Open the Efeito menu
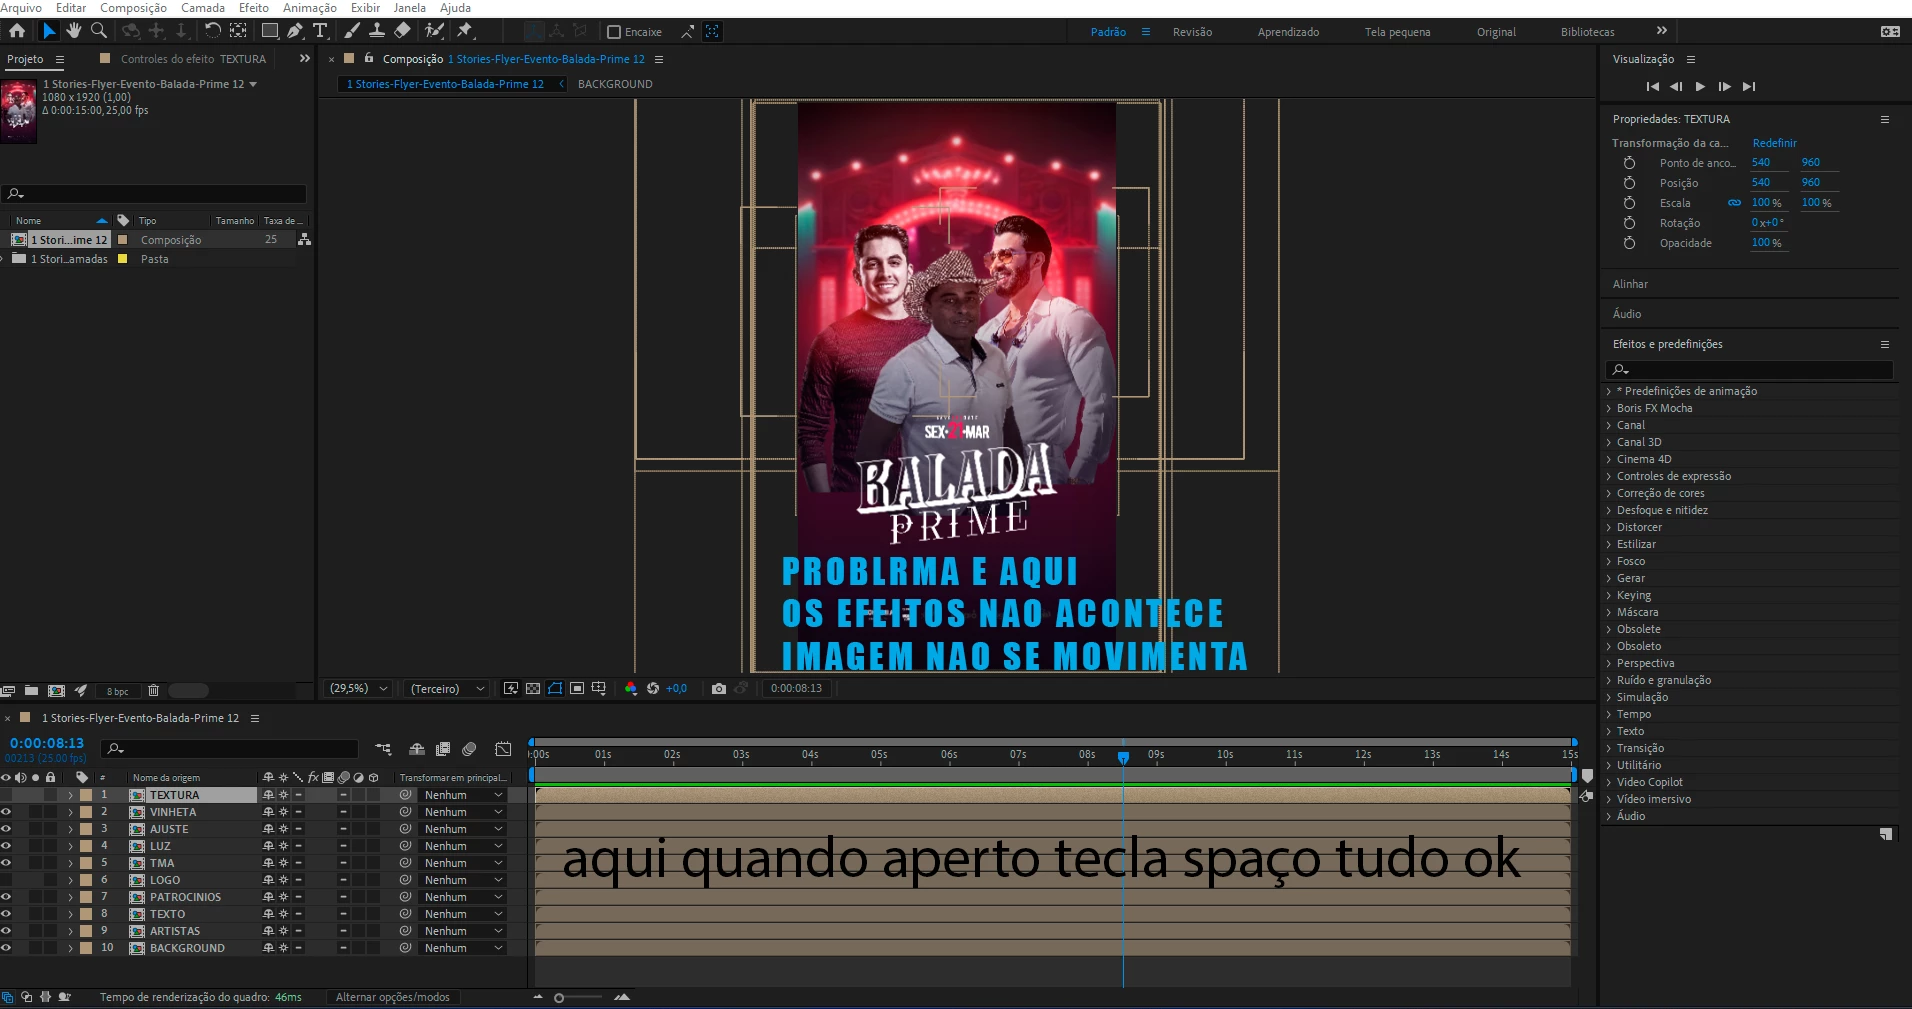The image size is (1912, 1009). coord(254,8)
